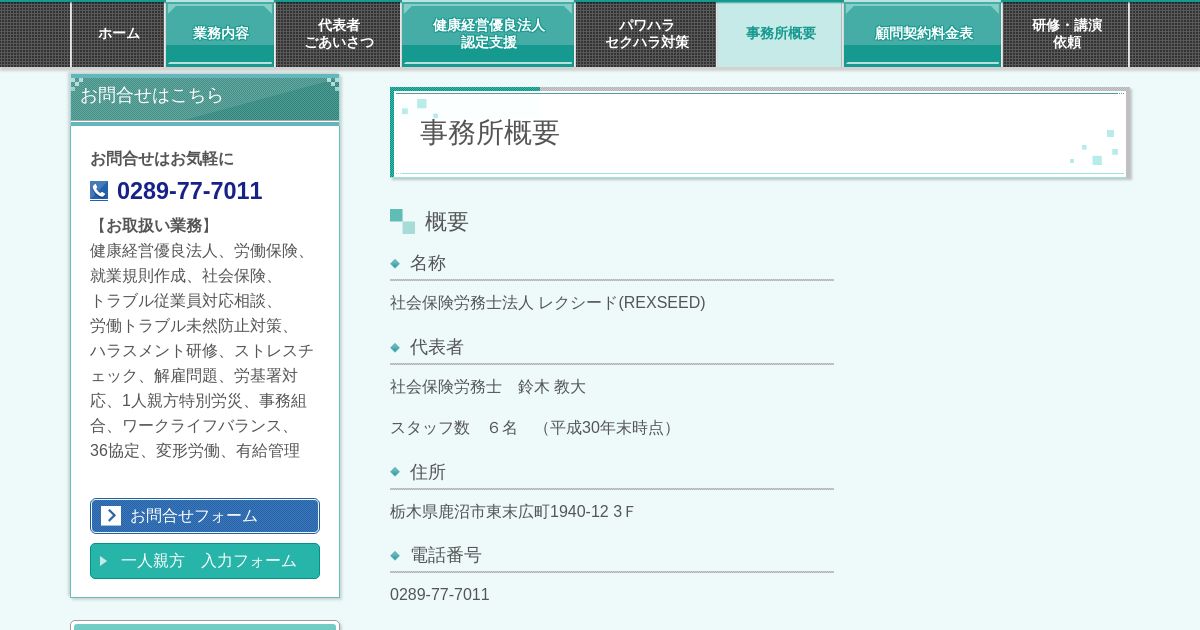
Task: Click the お問合せはお気軽に text
Action: 162,159
